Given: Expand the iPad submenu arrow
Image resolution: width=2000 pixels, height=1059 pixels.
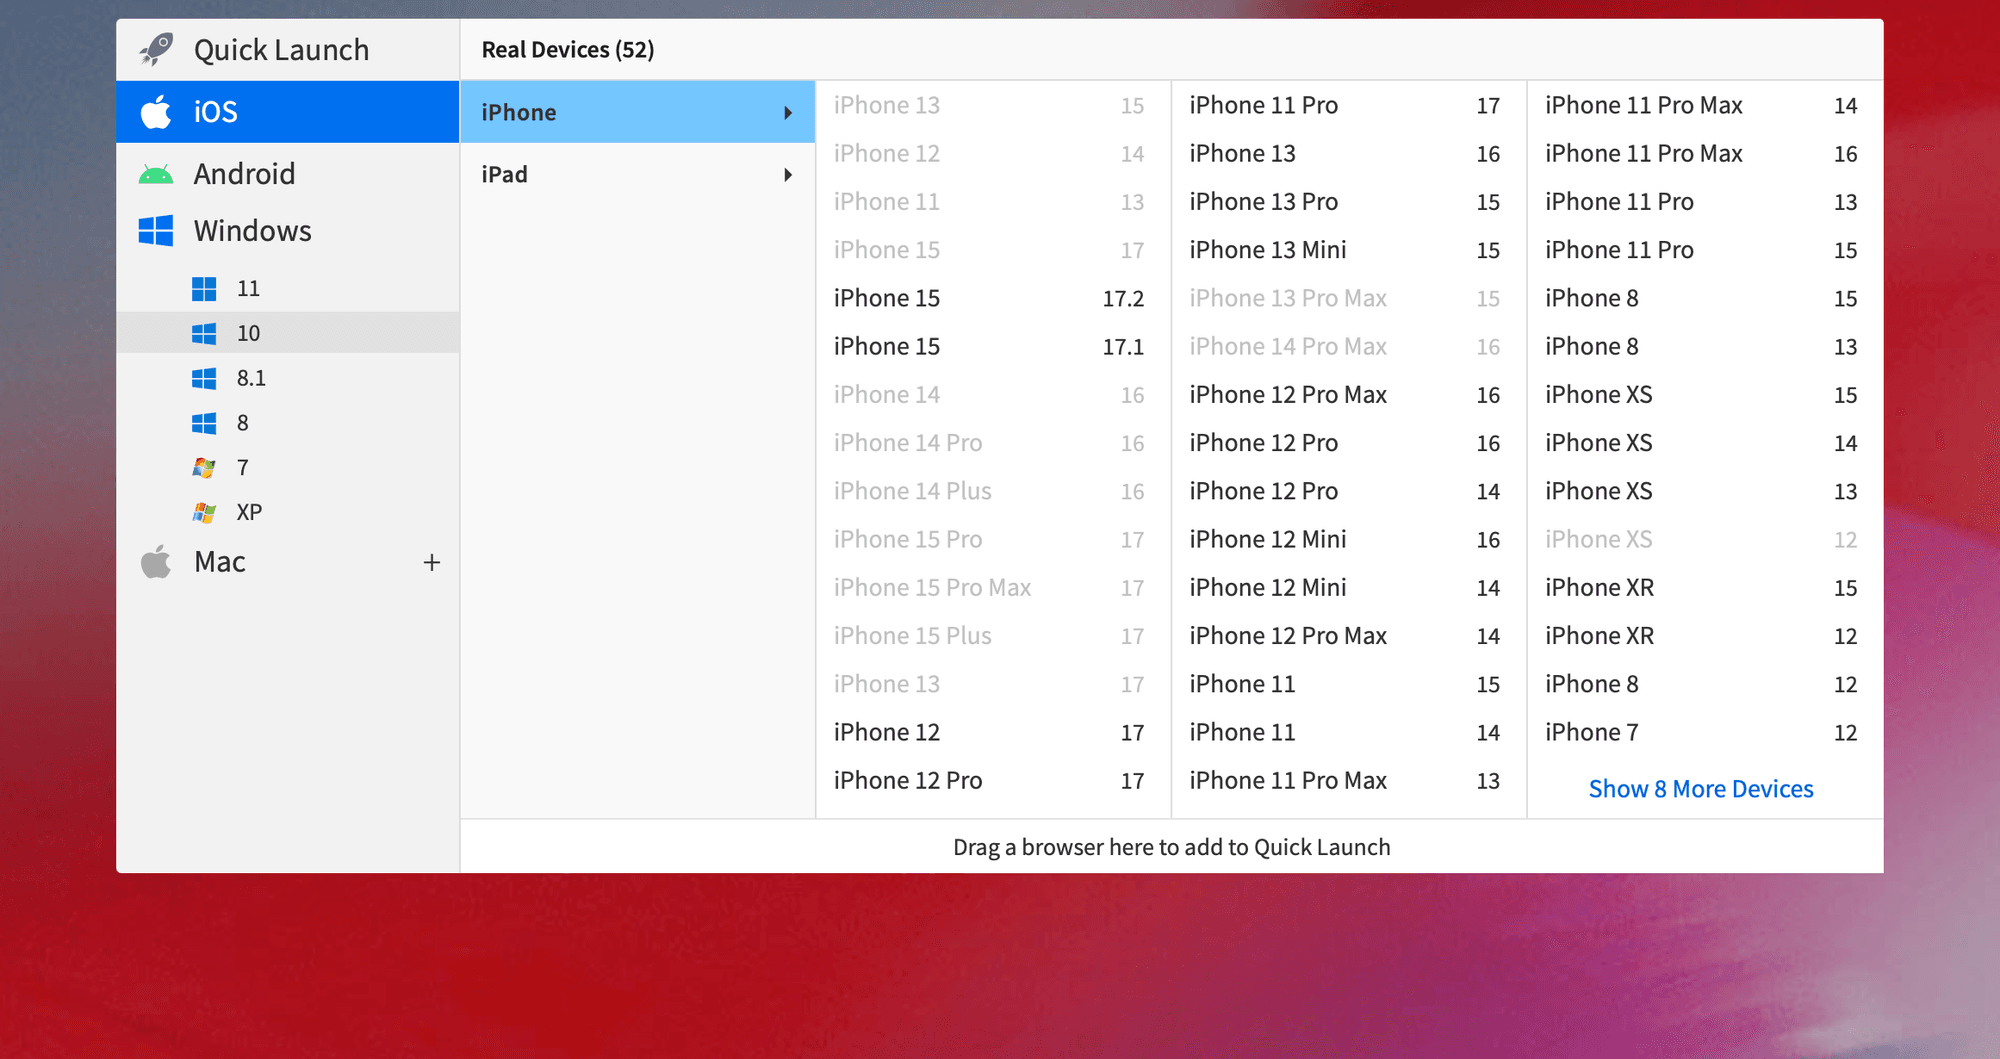Looking at the screenshot, I should pyautogui.click(x=788, y=175).
